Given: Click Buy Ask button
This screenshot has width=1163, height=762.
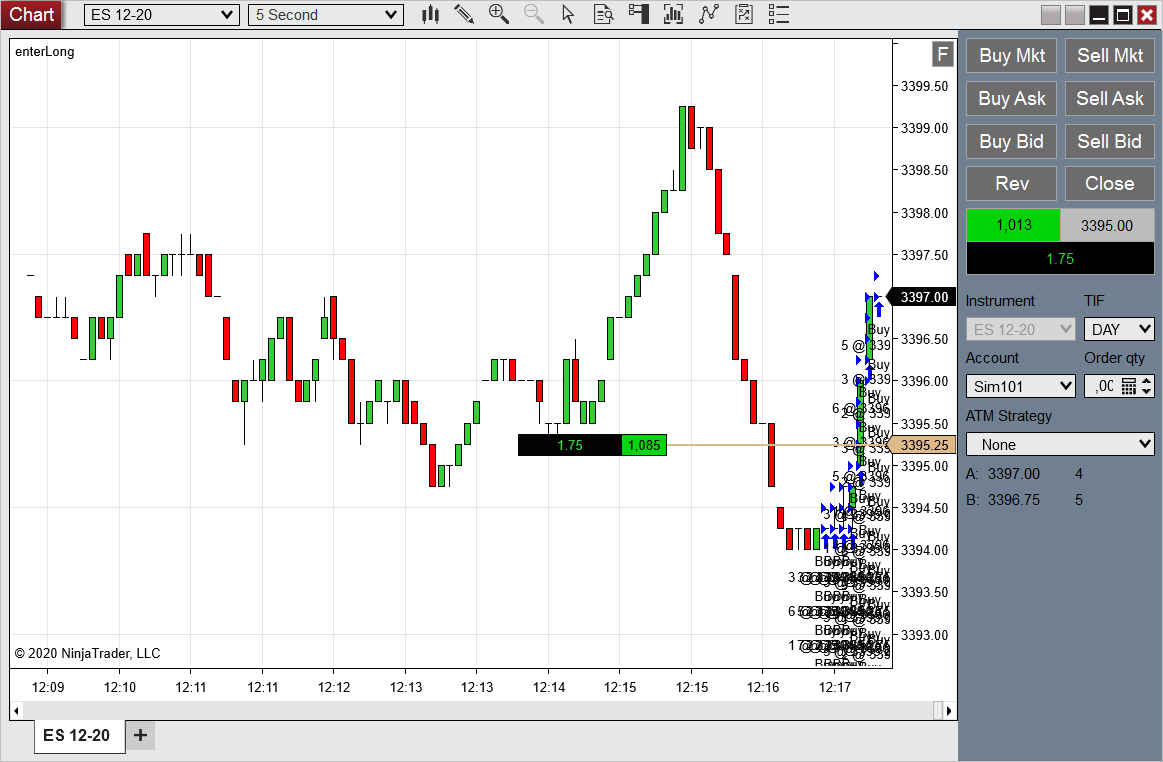Looking at the screenshot, I should (1012, 99).
